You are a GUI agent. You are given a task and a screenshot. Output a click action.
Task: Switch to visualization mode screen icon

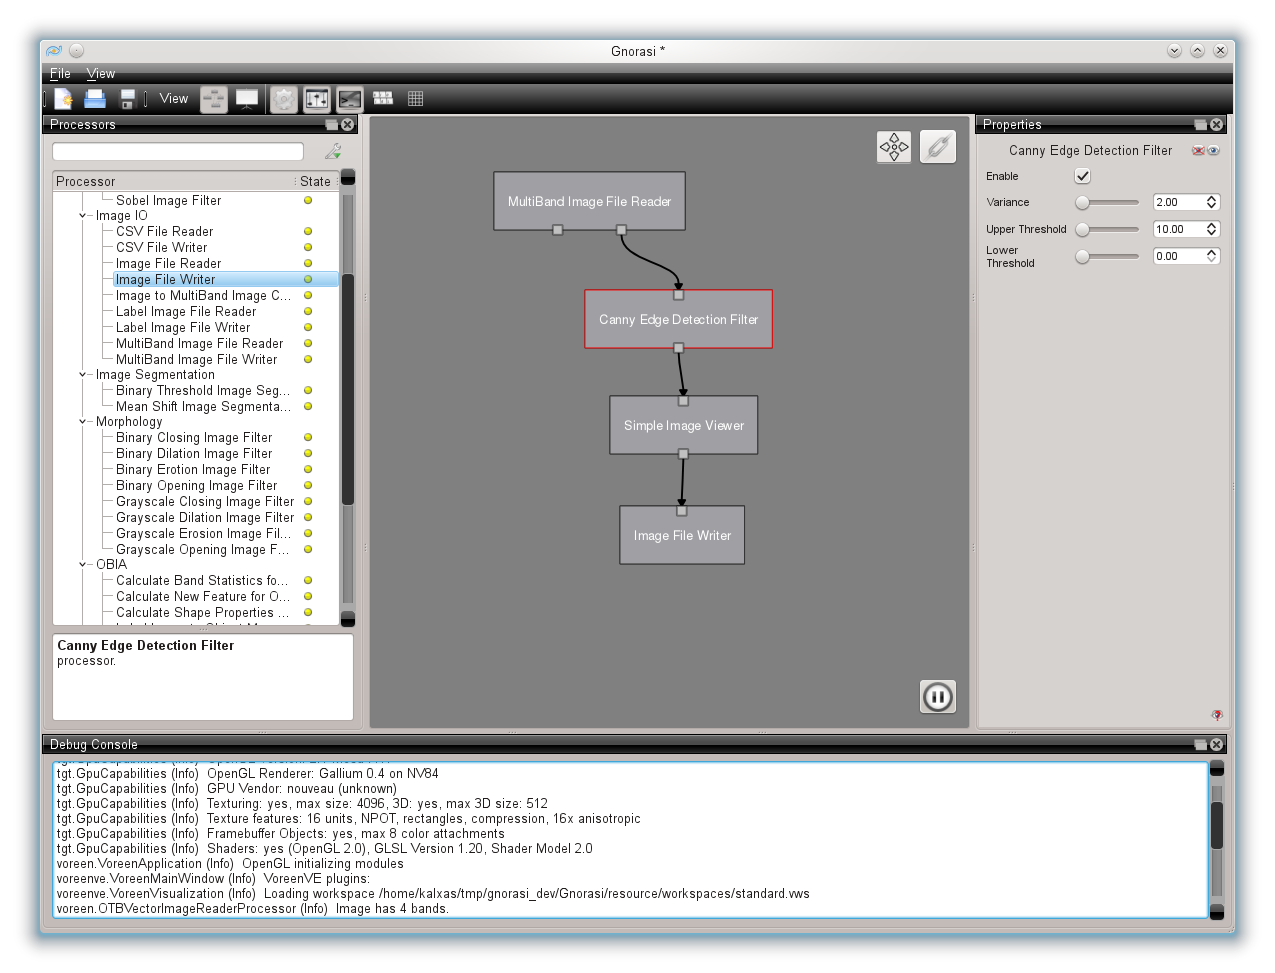247,99
